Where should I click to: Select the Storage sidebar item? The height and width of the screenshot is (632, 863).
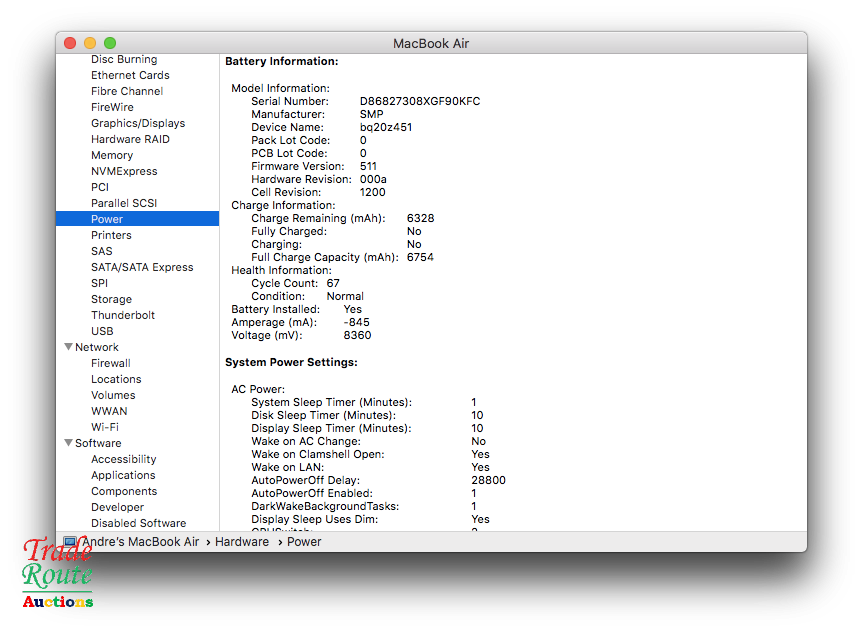111,299
